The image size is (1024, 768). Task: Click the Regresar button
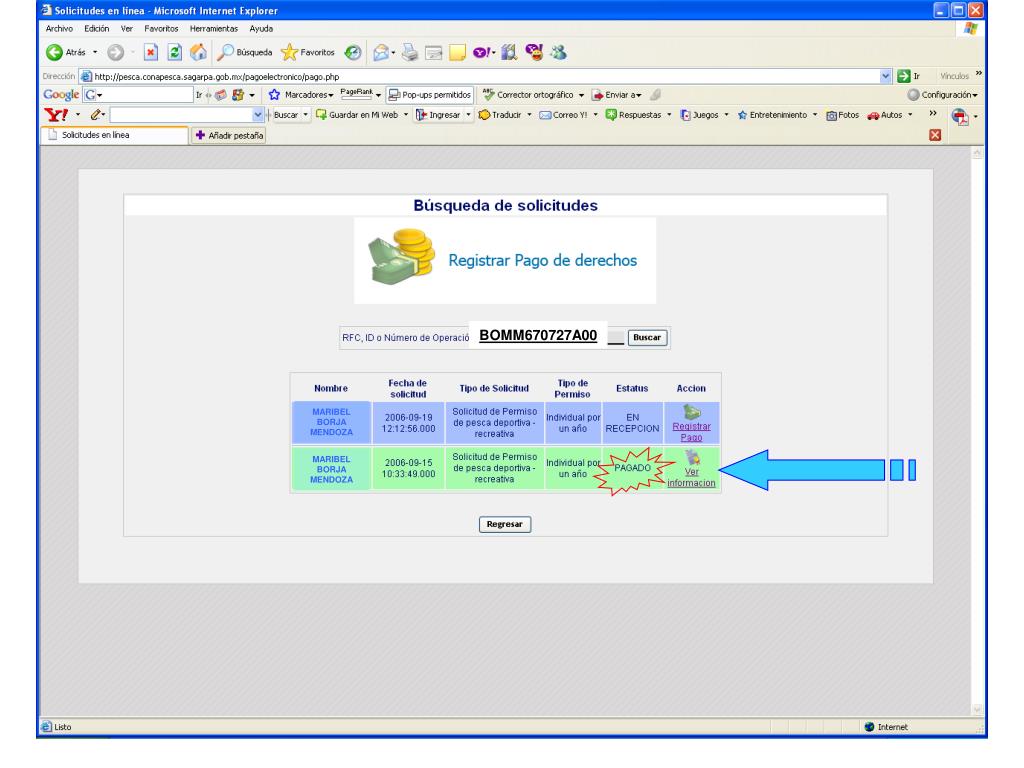pyautogui.click(x=505, y=524)
